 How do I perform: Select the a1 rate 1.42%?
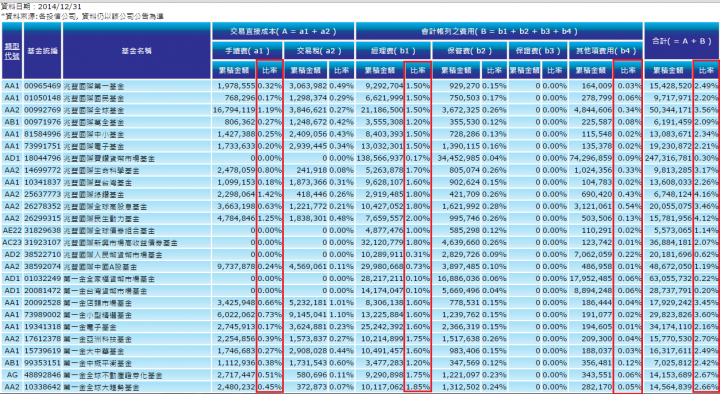pos(270,194)
